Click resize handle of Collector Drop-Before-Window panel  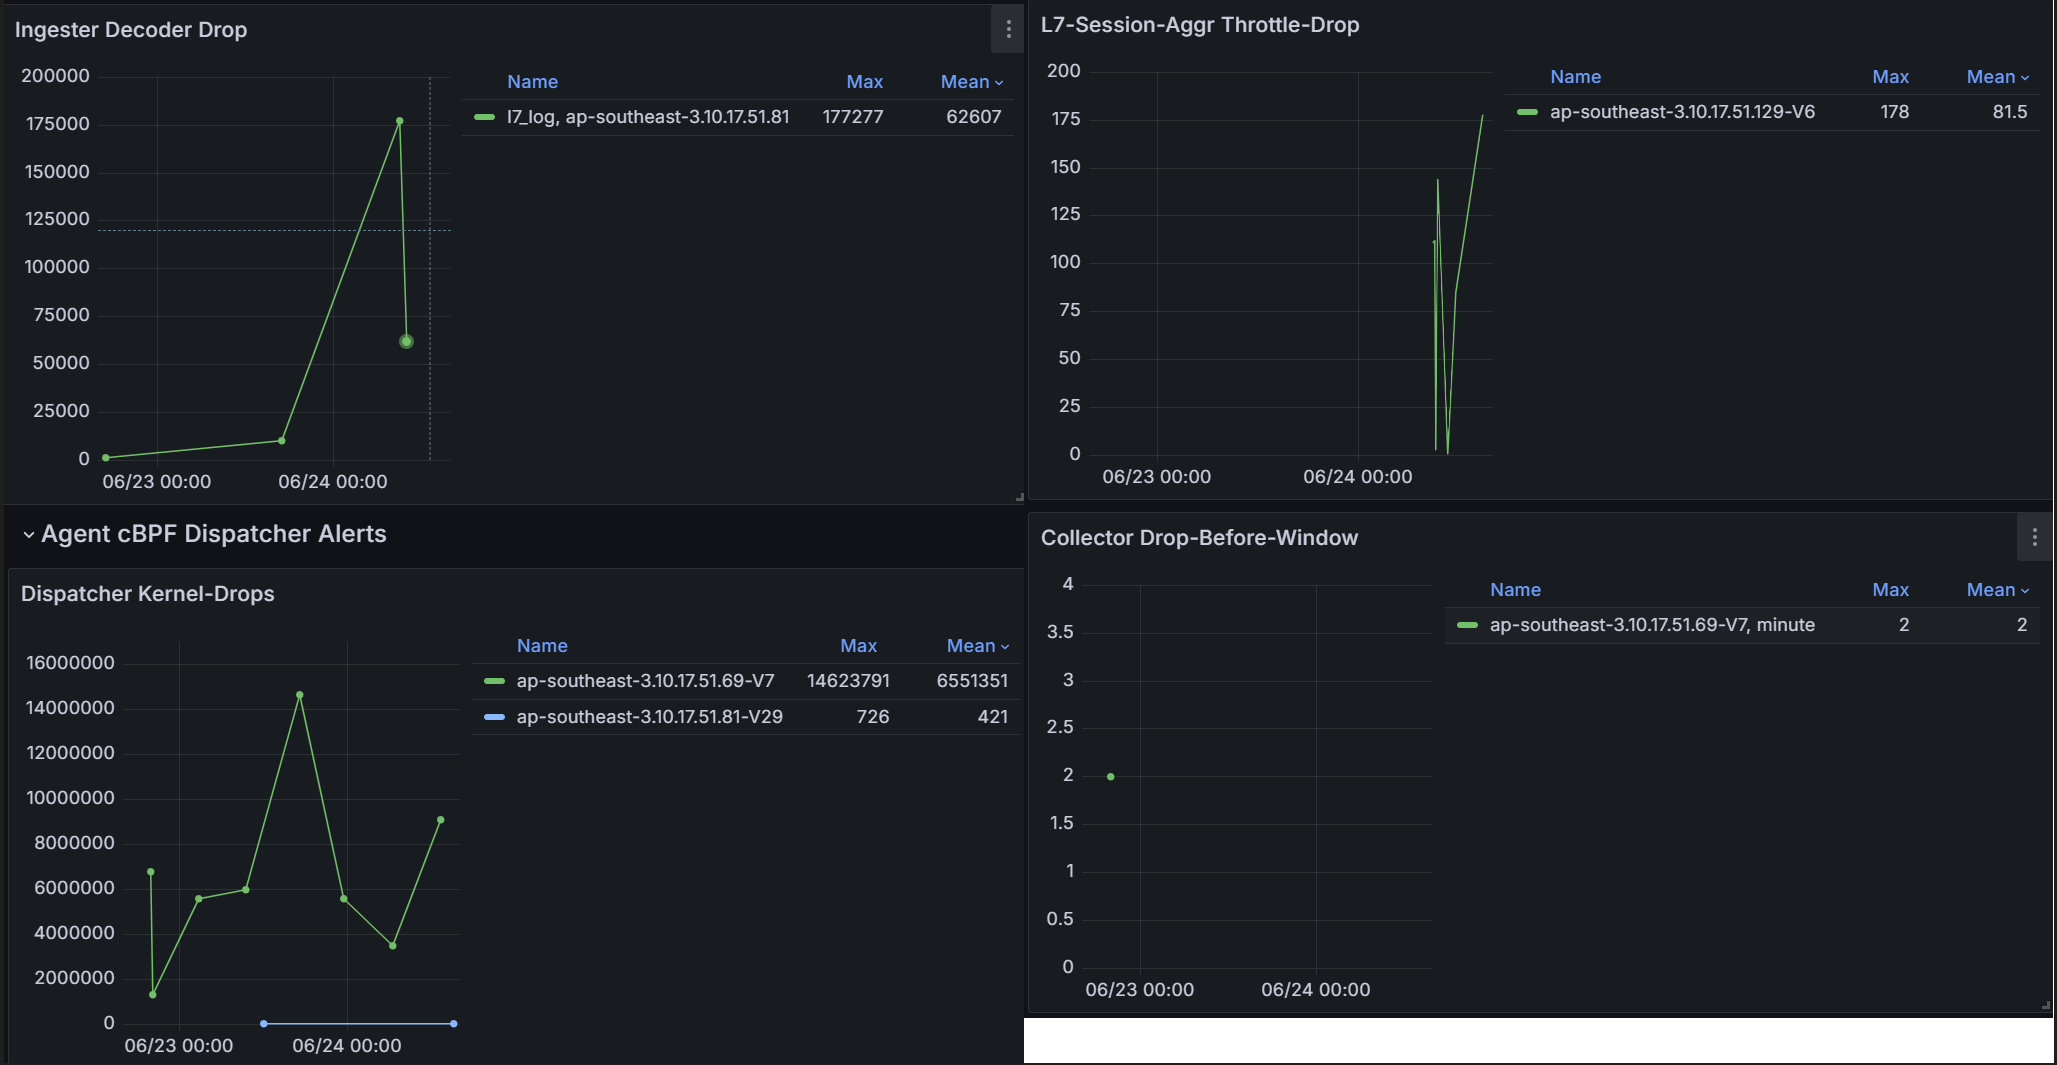point(2045,1006)
